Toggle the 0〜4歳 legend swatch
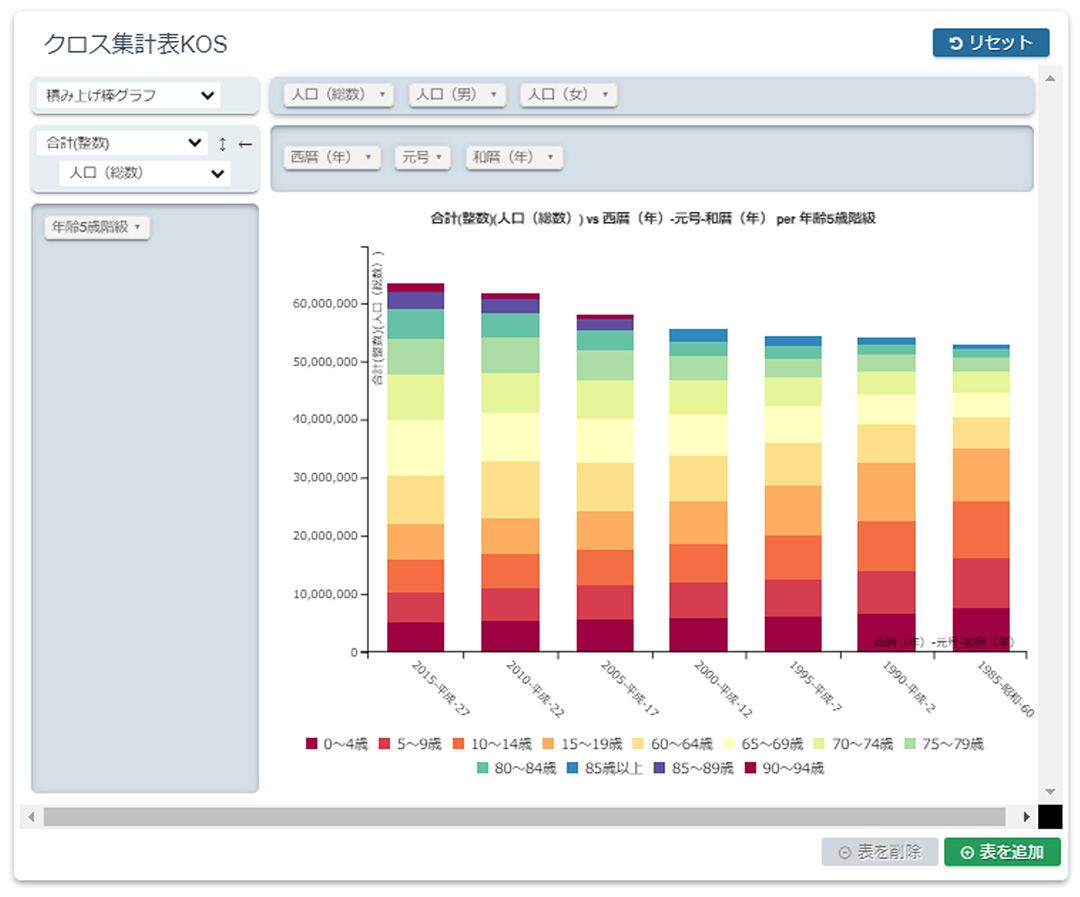This screenshot has width=1080, height=897. click(x=311, y=744)
